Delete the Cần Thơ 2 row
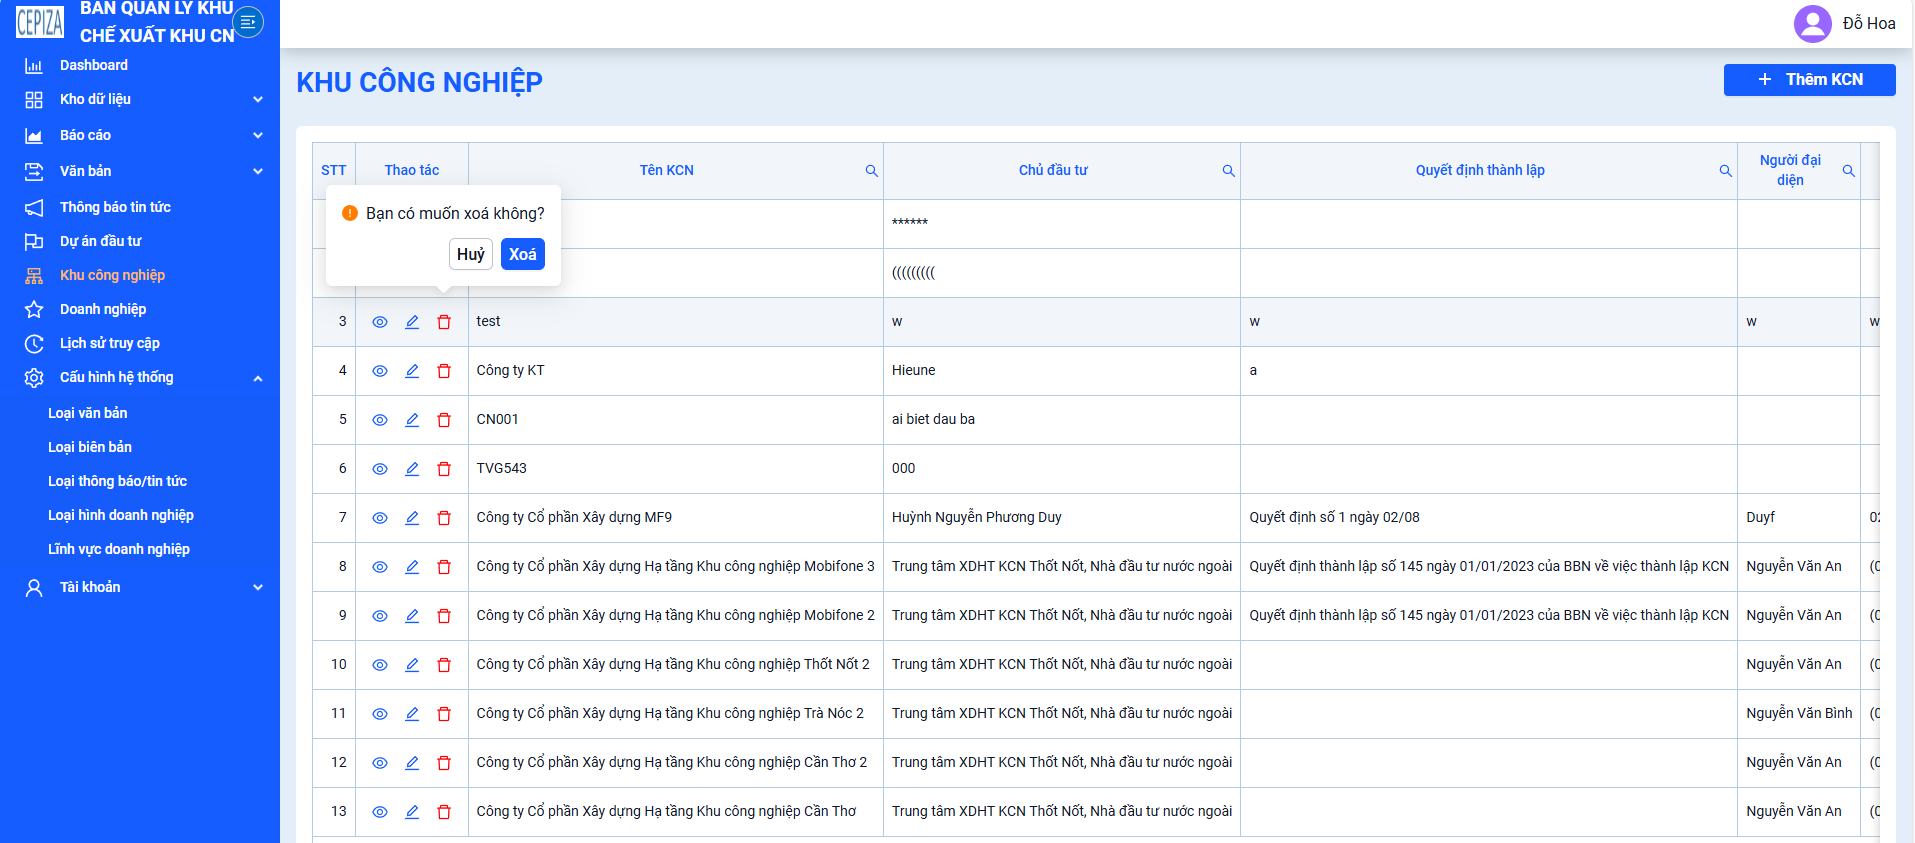The height and width of the screenshot is (843, 1915). (444, 763)
